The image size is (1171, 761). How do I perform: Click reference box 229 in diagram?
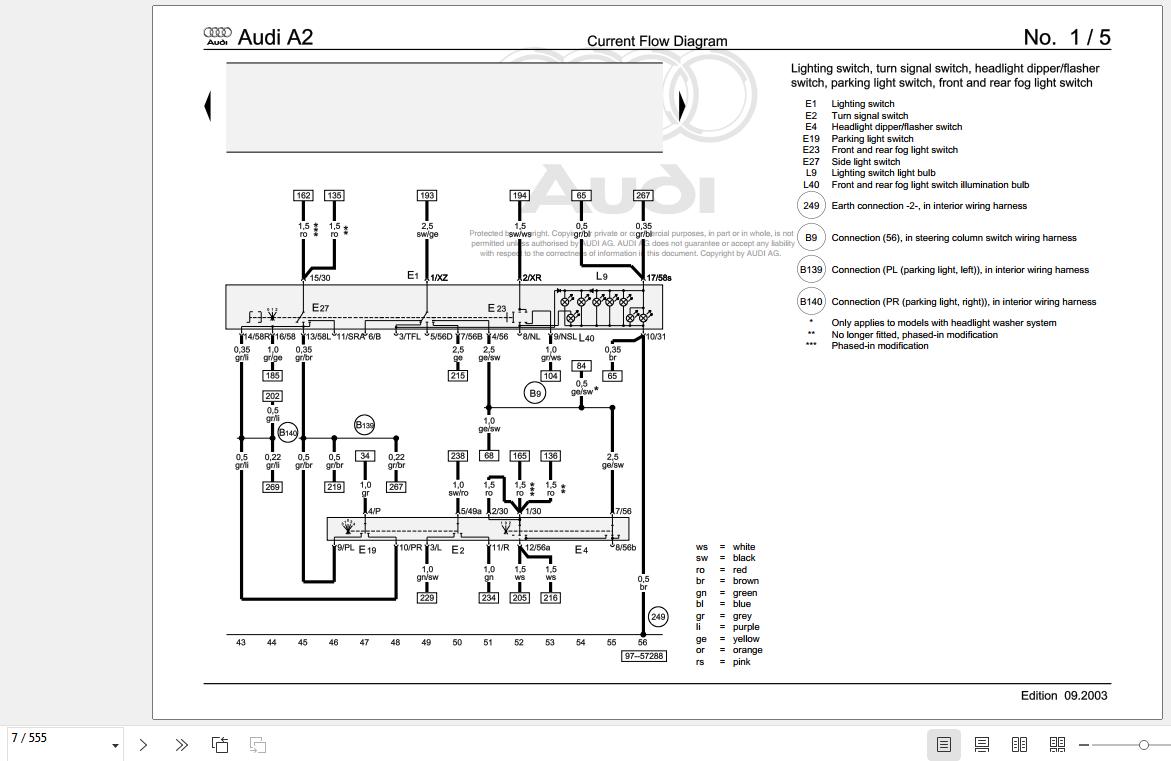(x=426, y=597)
